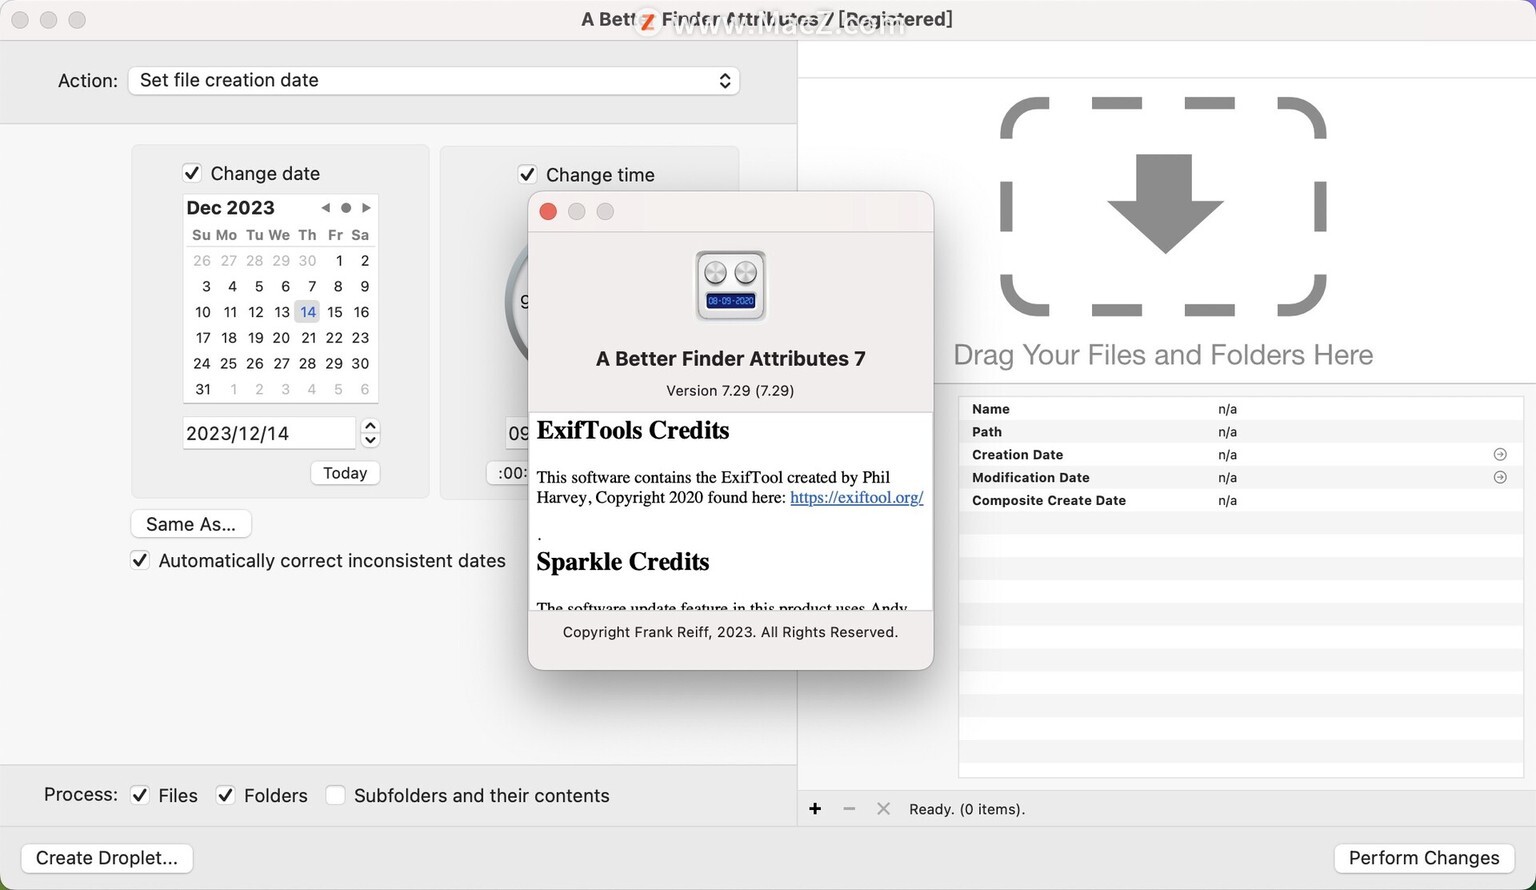Toggle the Change time checkbox

tap(527, 174)
